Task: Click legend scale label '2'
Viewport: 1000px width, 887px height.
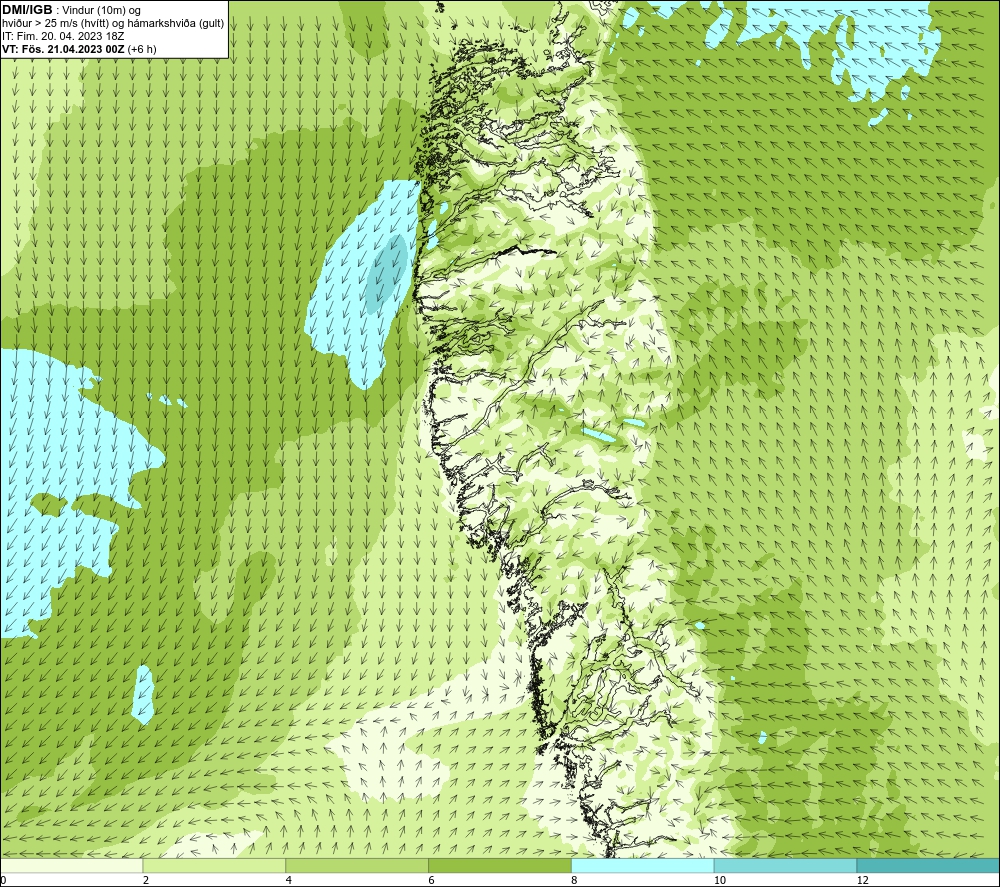Action: click(146, 880)
